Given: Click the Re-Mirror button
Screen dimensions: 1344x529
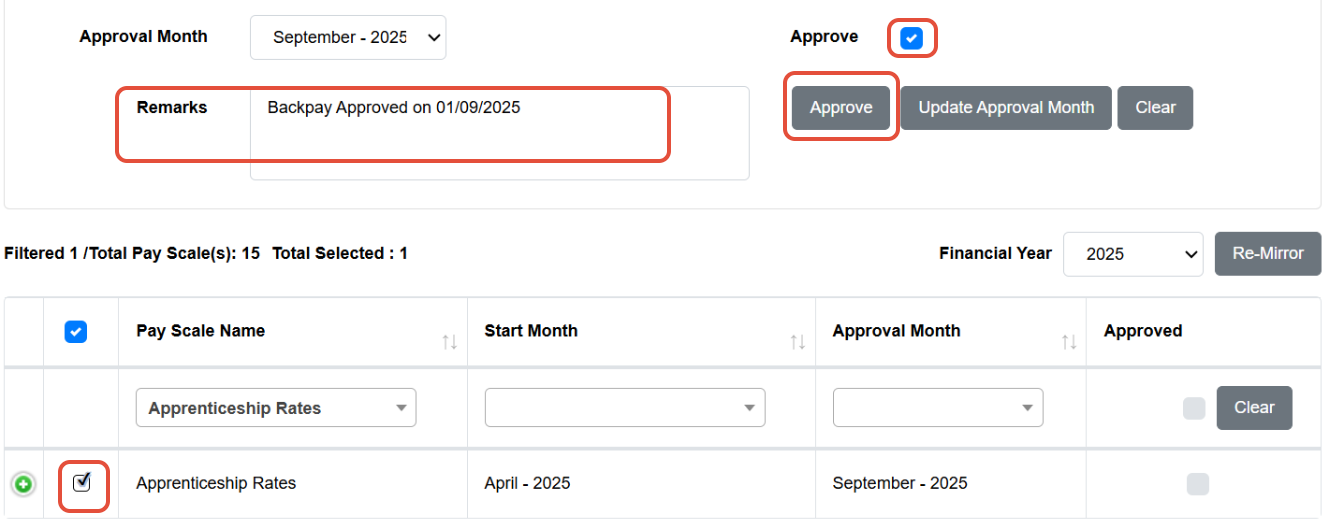Looking at the screenshot, I should (1268, 254).
